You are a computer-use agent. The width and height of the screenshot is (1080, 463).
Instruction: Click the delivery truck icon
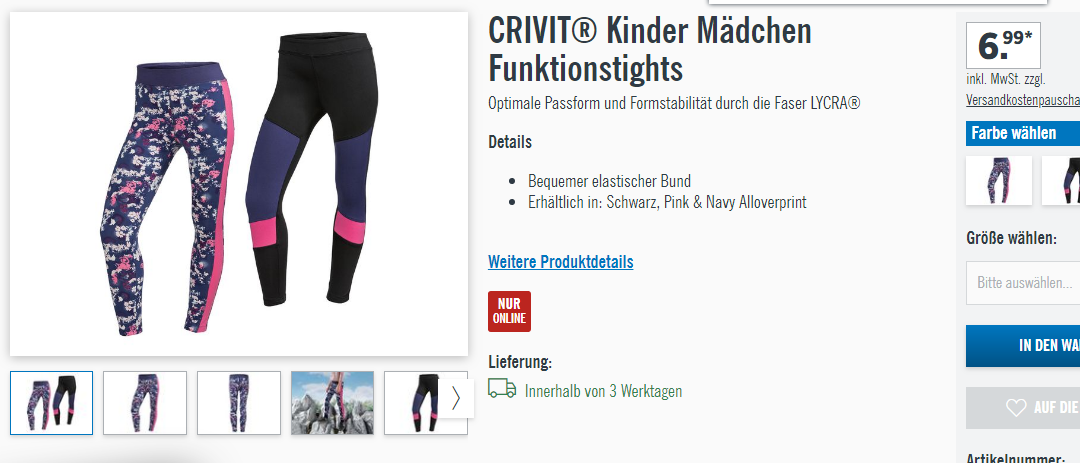(x=501, y=389)
